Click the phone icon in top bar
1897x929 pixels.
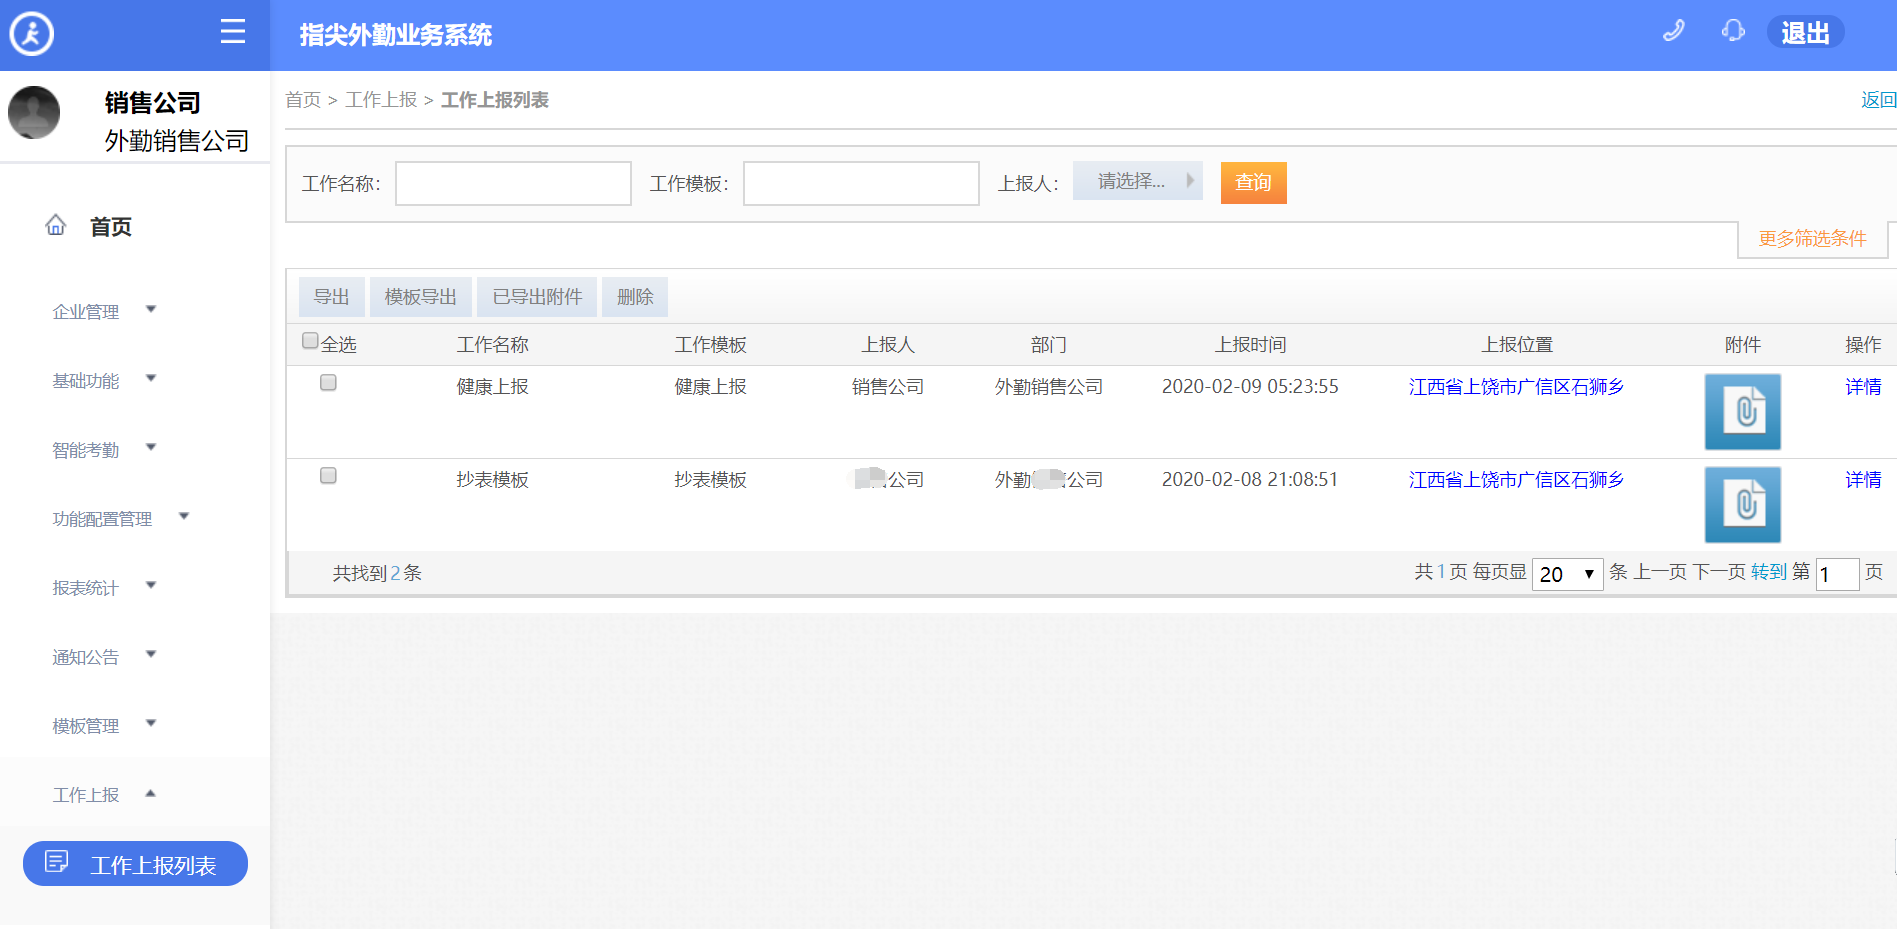click(1673, 32)
